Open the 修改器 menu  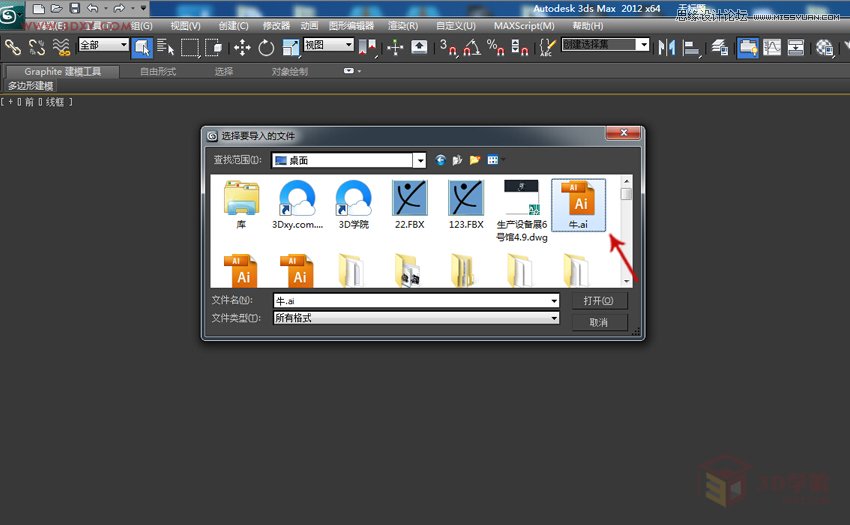point(276,25)
